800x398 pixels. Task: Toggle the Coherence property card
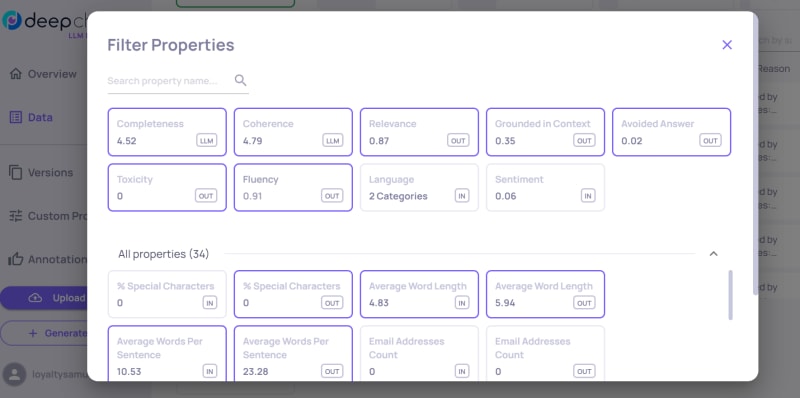click(293, 132)
